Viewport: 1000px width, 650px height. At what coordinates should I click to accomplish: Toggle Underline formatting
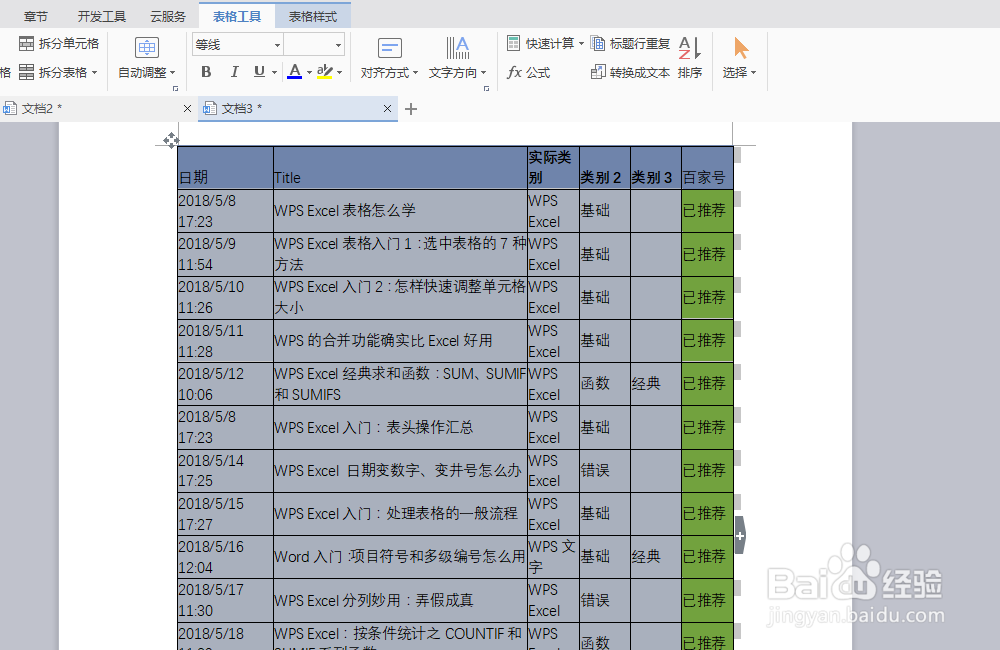pyautogui.click(x=259, y=71)
